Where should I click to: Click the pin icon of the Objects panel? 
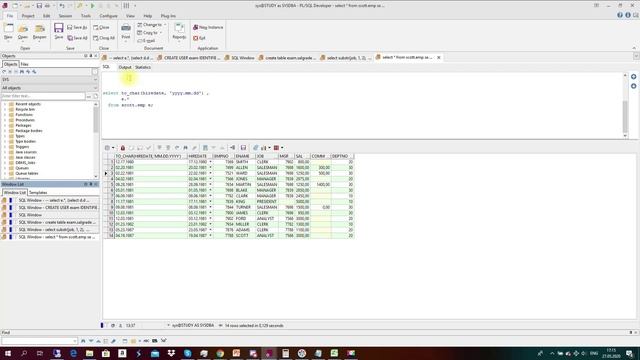point(91,56)
